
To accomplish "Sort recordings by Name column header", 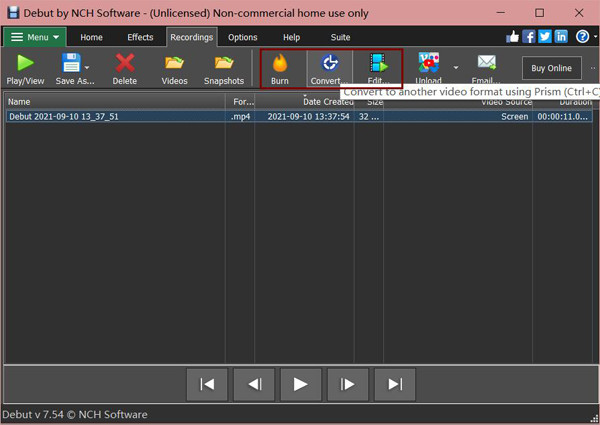I will pos(115,102).
